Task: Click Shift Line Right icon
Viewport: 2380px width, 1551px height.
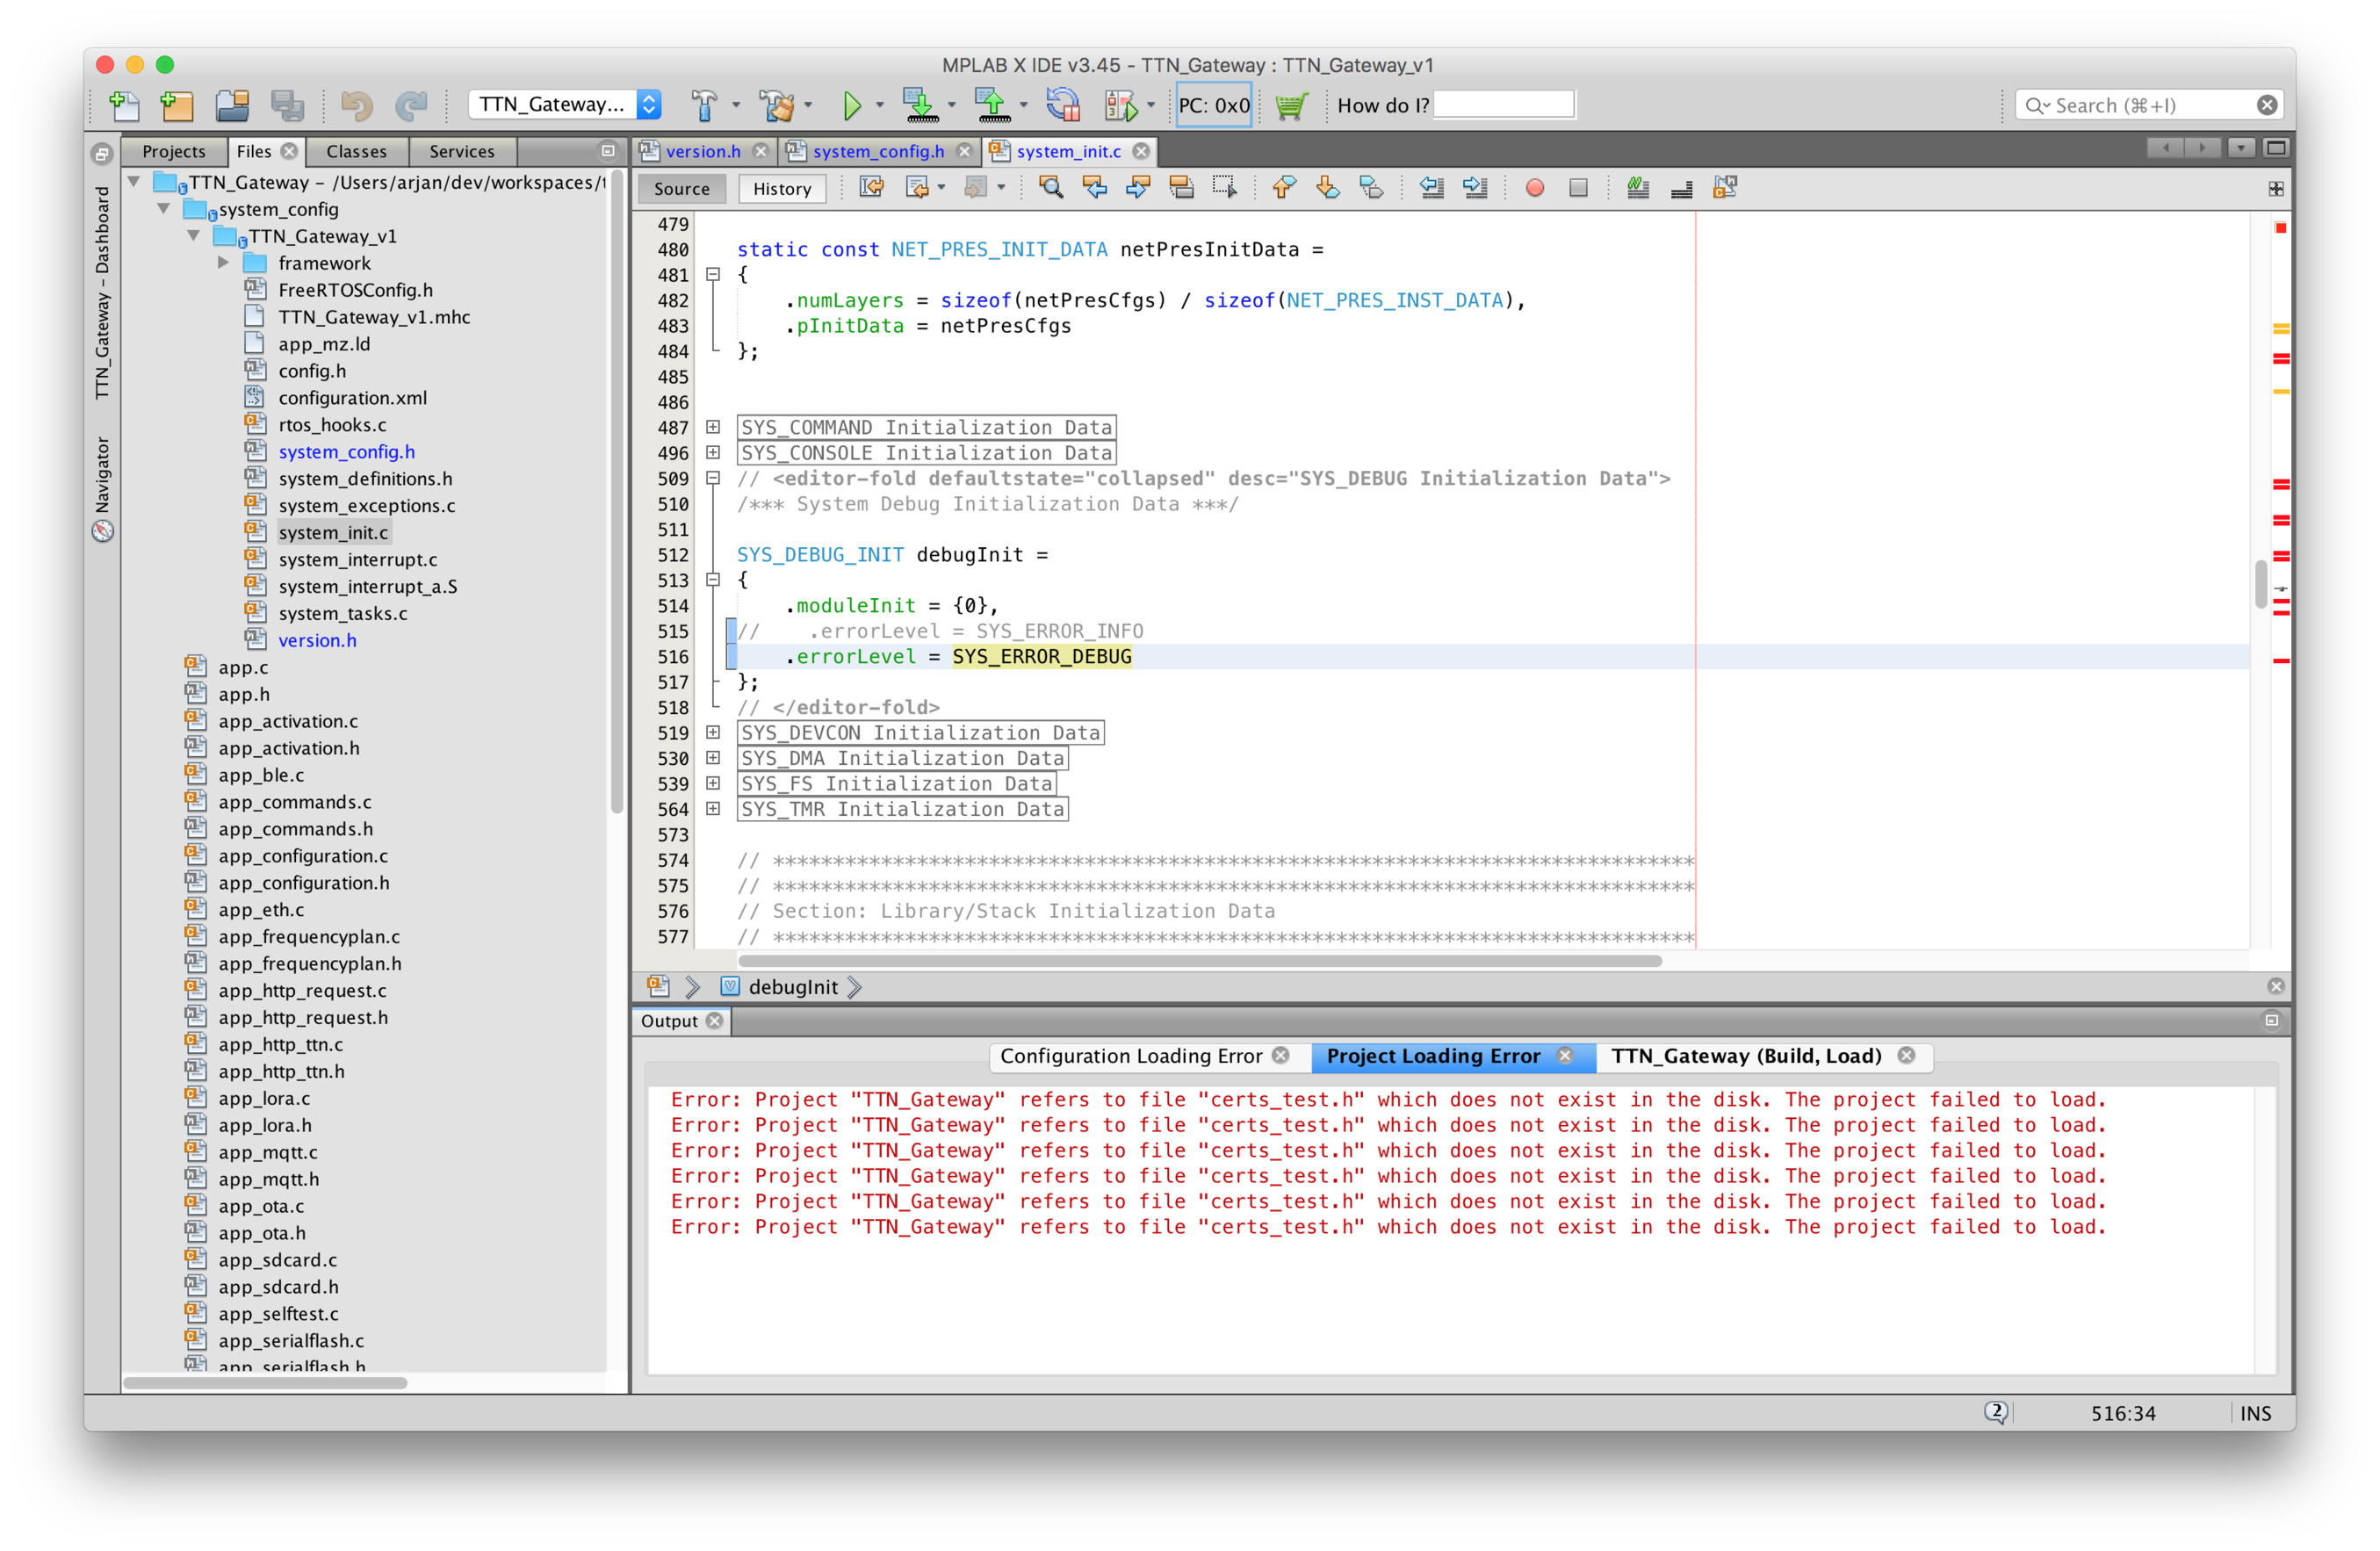Action: tap(1476, 188)
